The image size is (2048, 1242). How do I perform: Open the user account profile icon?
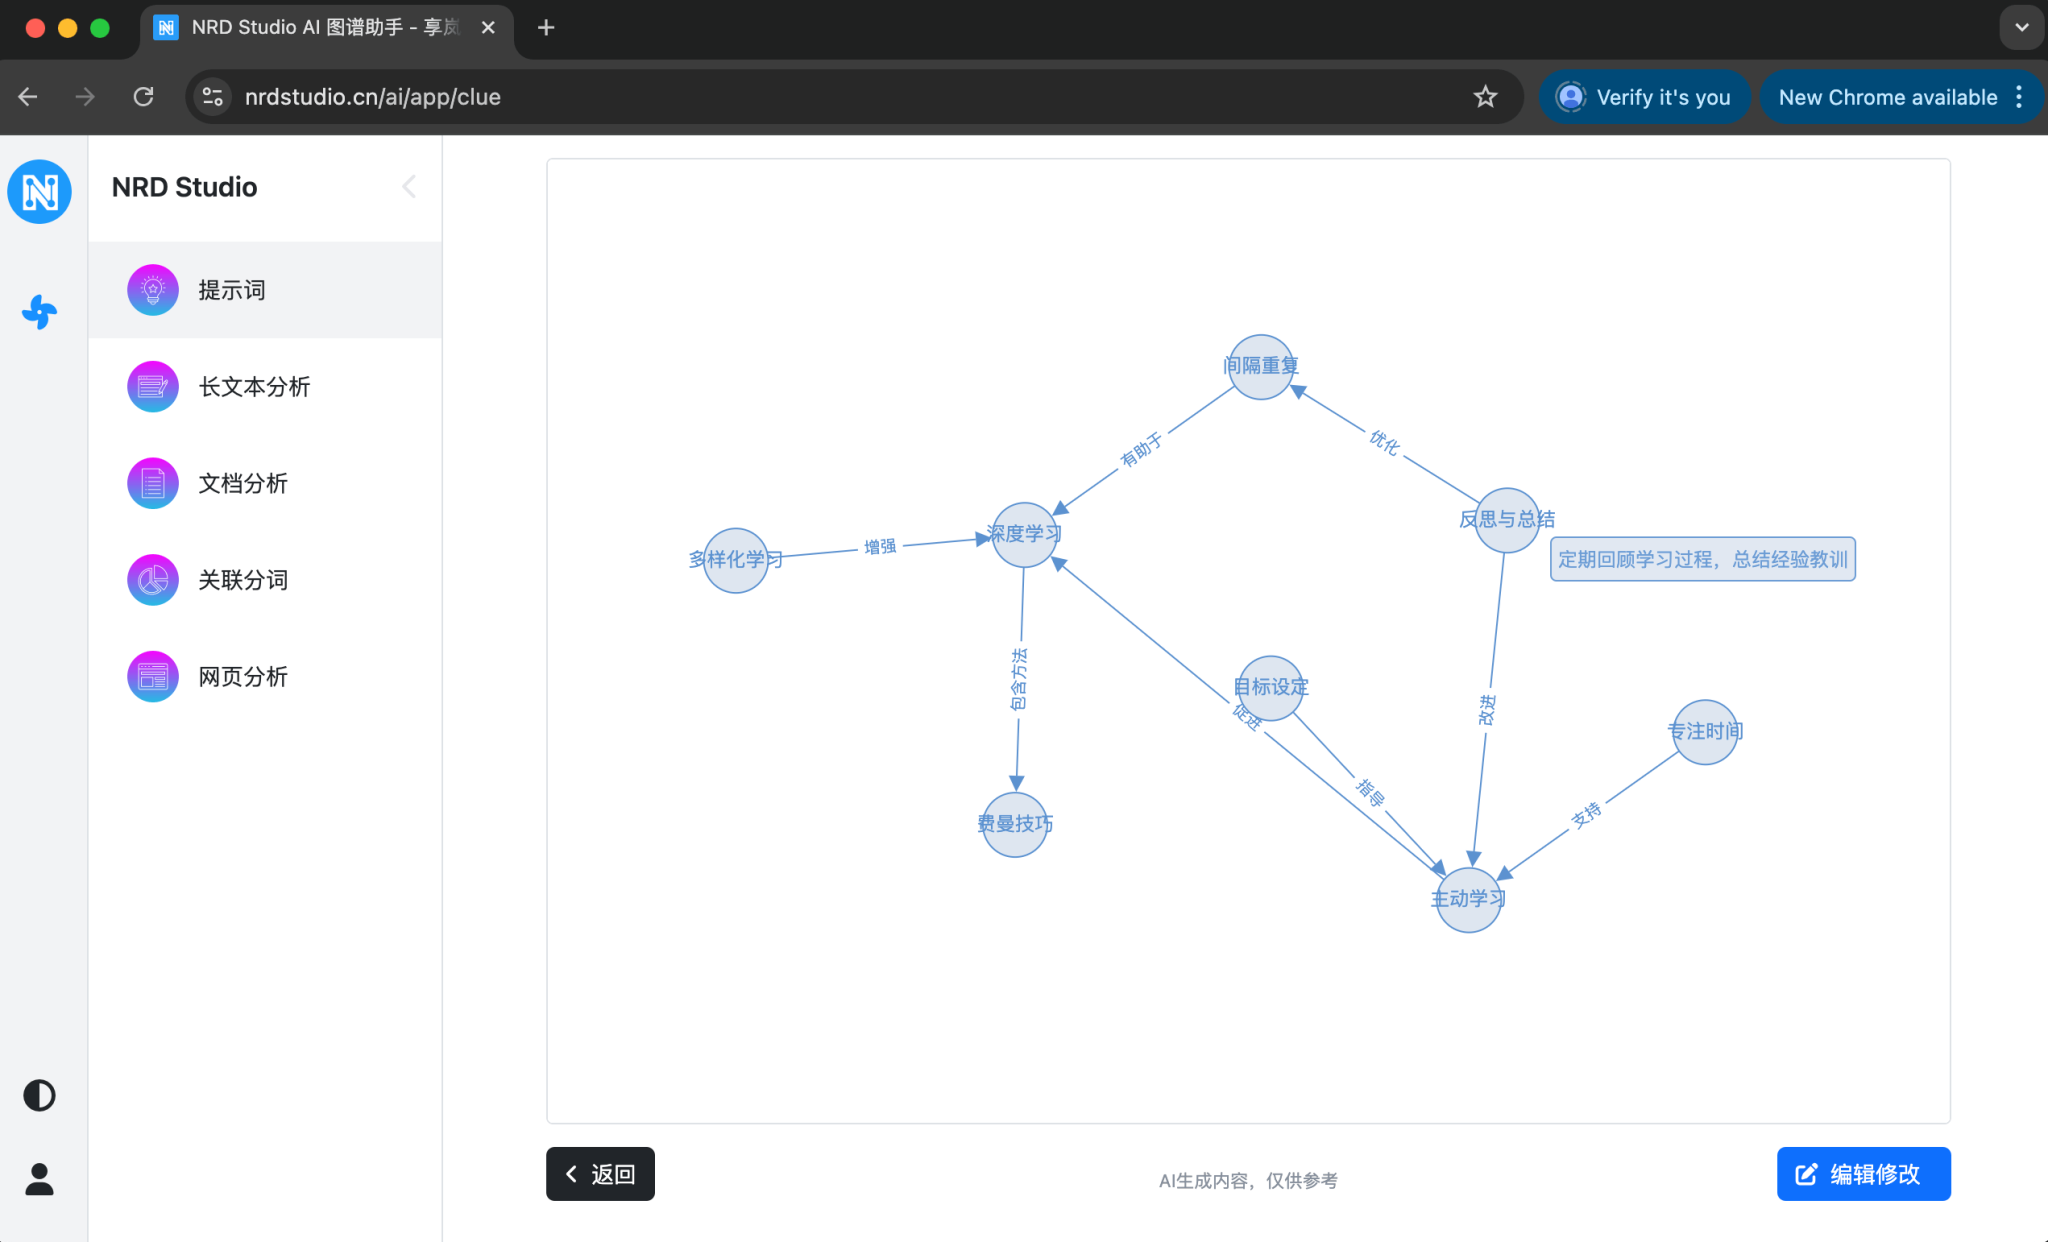click(x=39, y=1179)
